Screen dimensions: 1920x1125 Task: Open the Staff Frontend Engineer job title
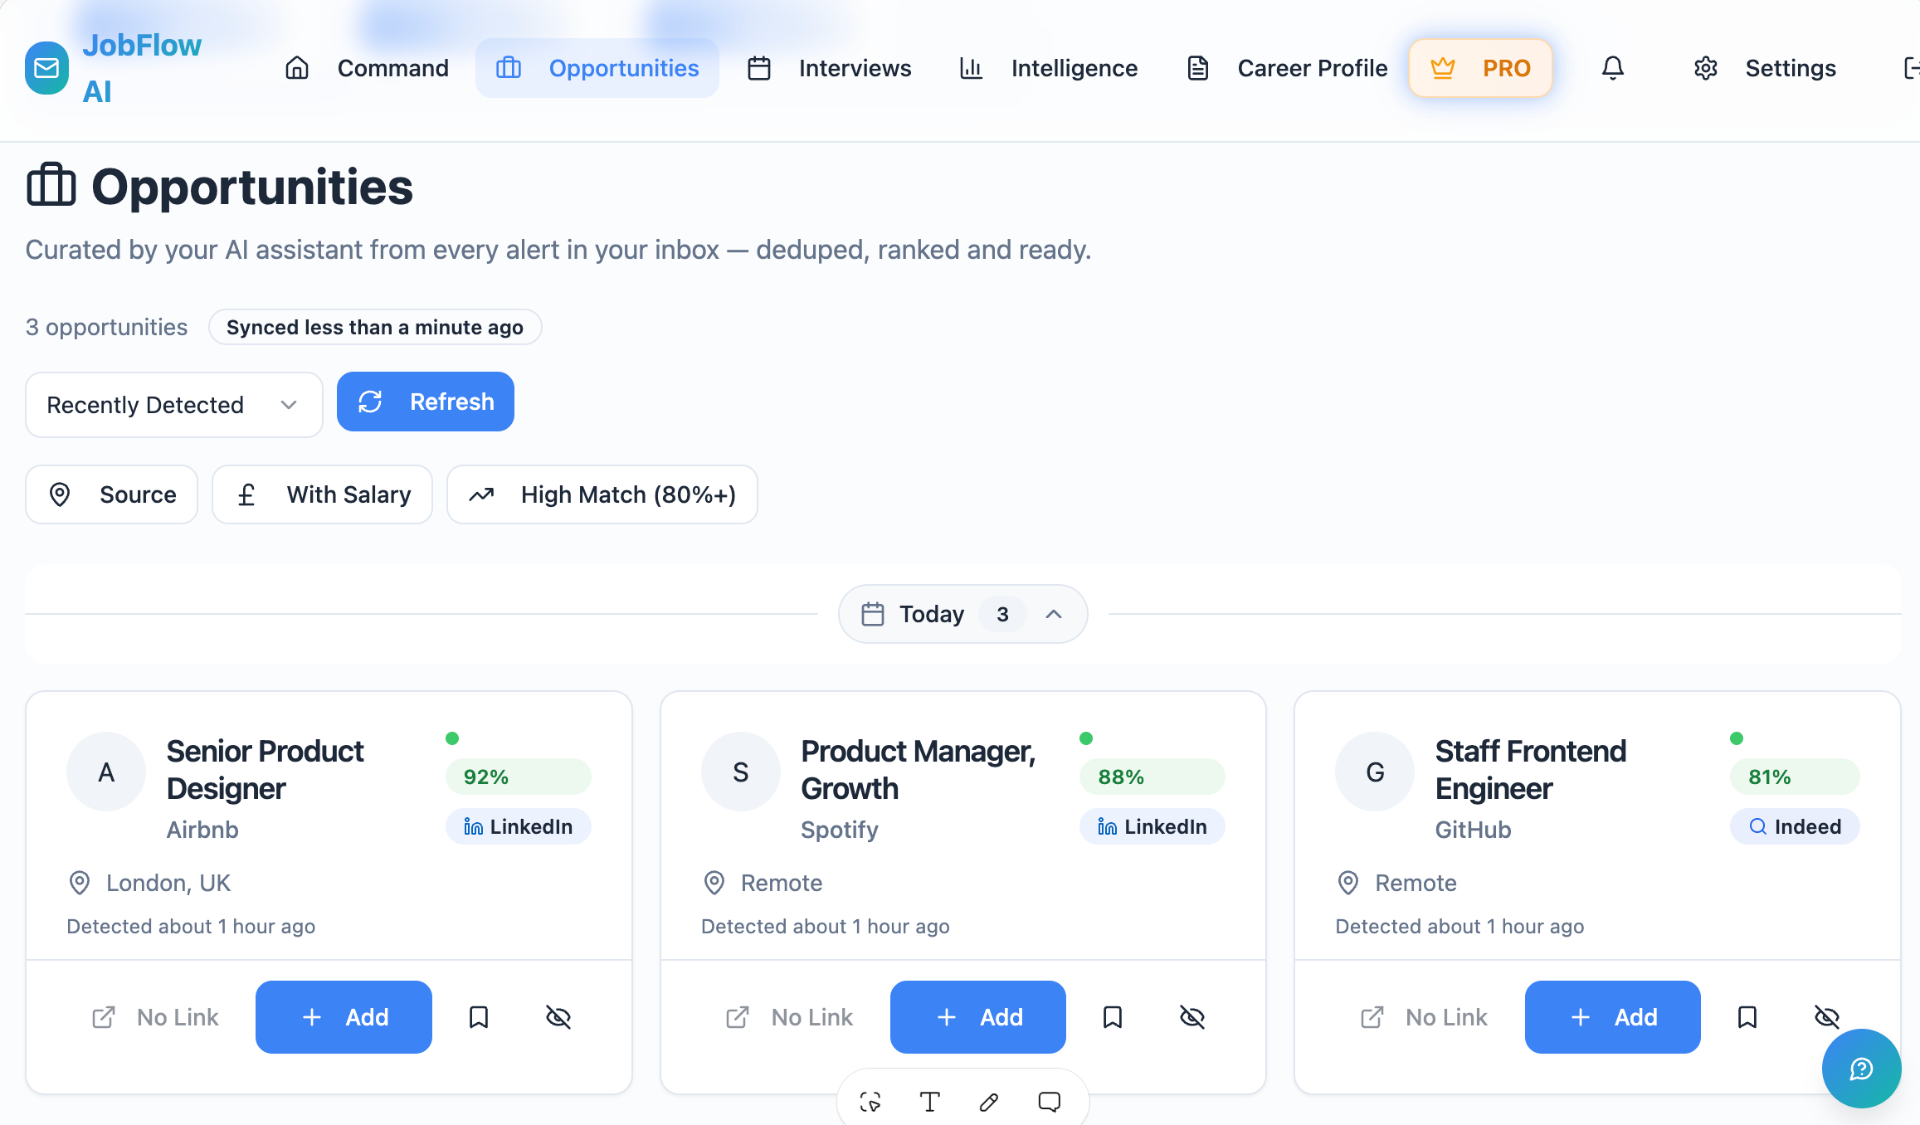click(x=1530, y=770)
